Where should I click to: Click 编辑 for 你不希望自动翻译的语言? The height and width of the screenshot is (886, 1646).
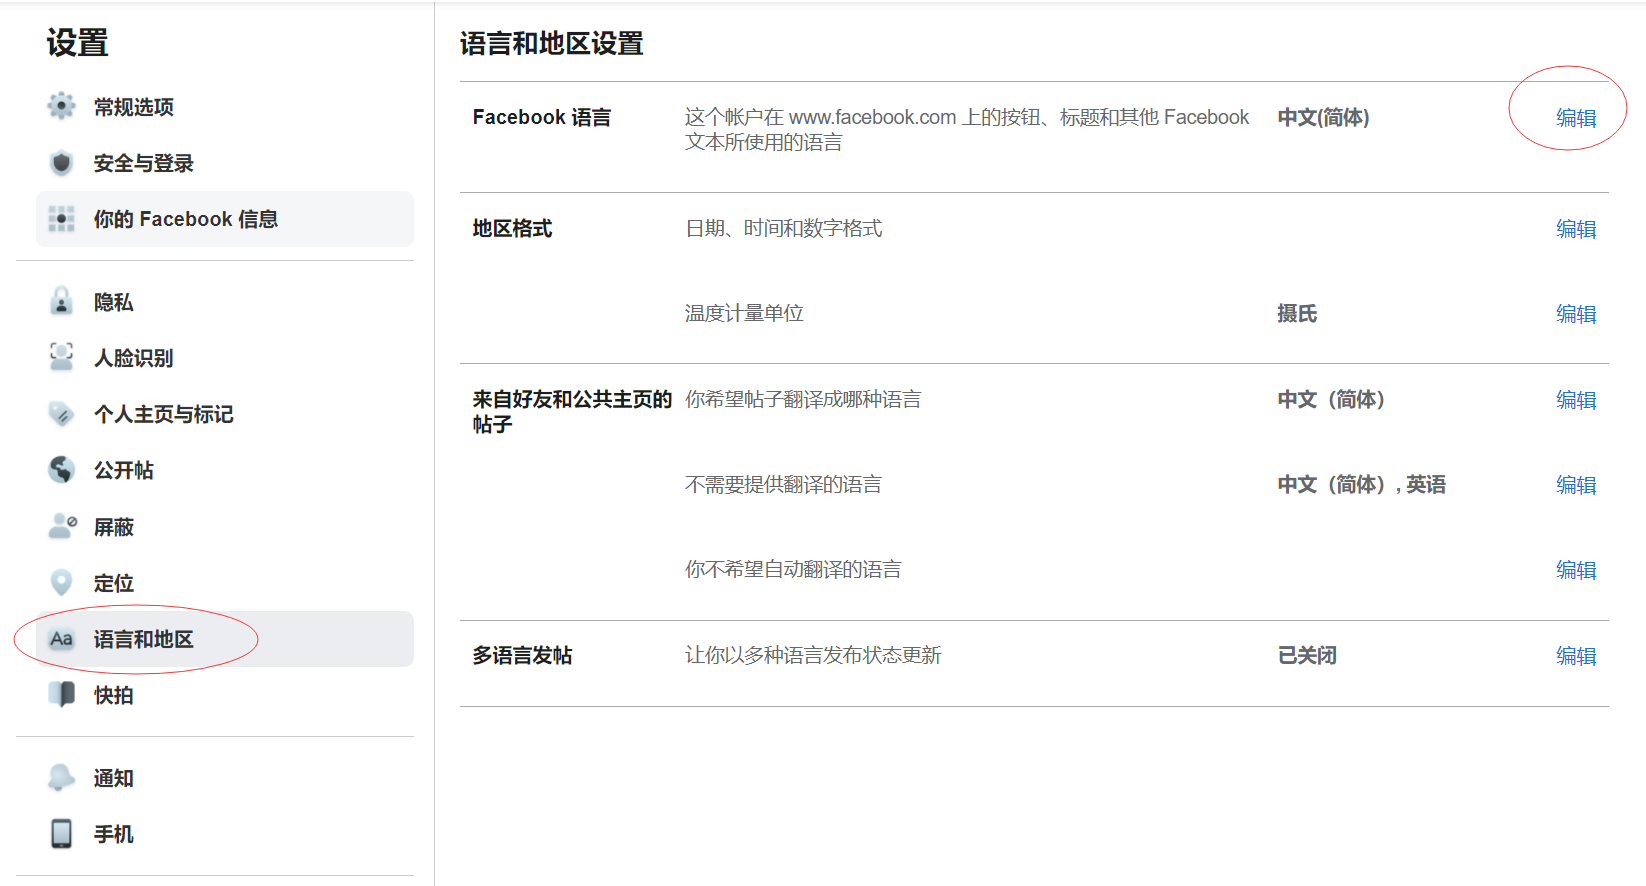tap(1576, 570)
